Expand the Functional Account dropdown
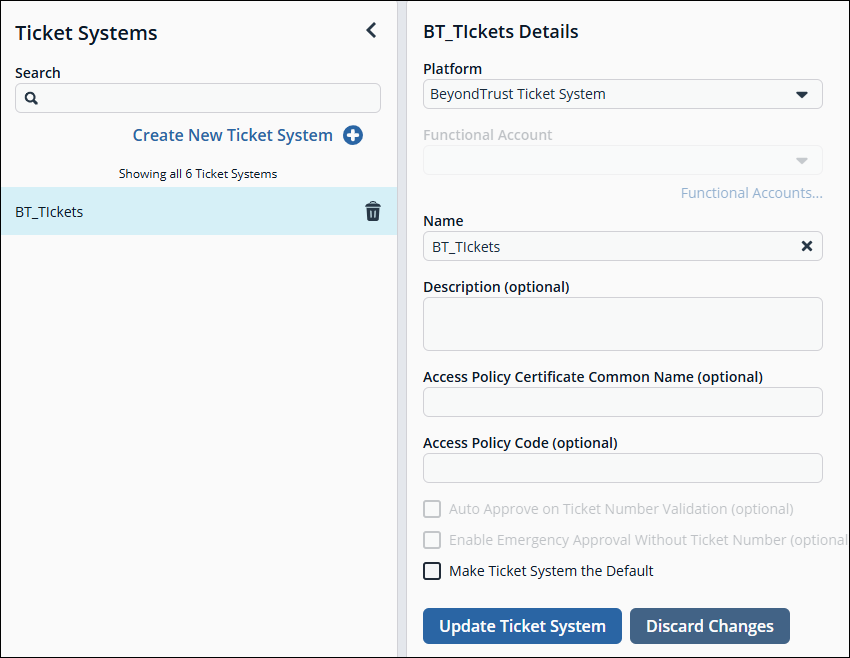The height and width of the screenshot is (658, 850). click(801, 161)
